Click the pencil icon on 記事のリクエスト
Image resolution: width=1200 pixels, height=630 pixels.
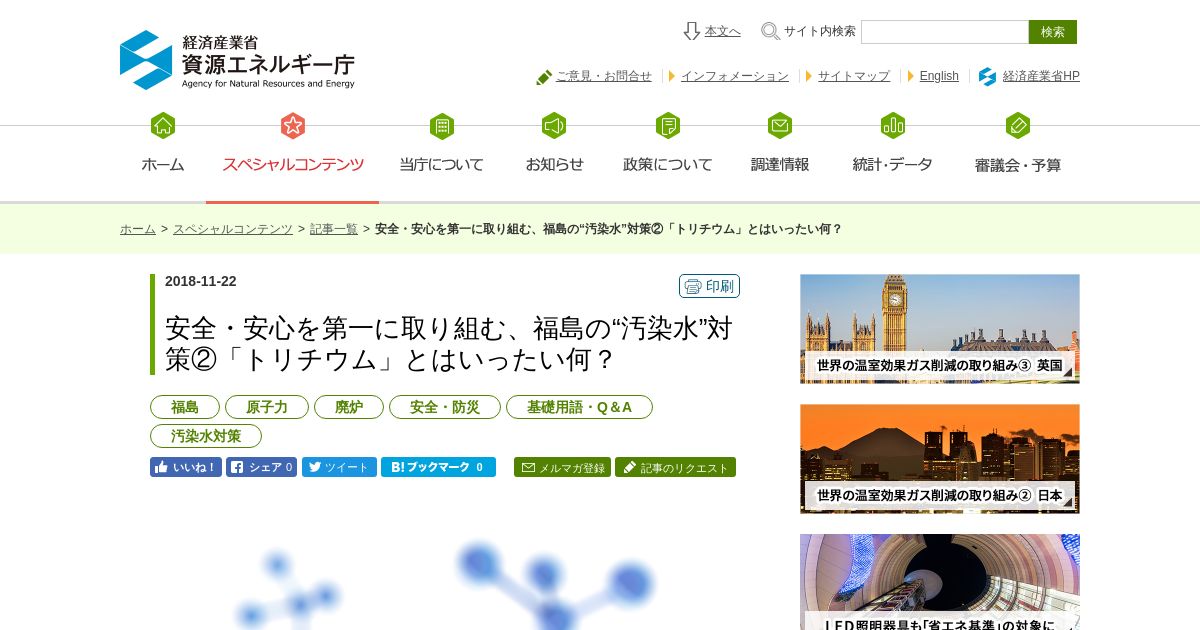click(x=629, y=467)
